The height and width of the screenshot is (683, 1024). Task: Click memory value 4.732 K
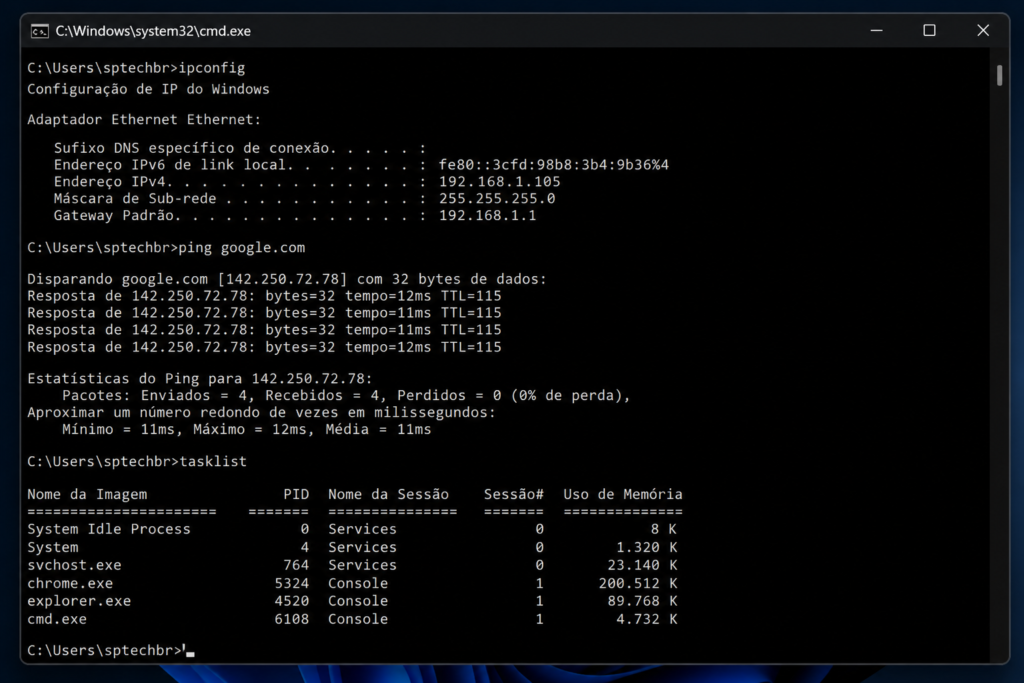tap(647, 619)
